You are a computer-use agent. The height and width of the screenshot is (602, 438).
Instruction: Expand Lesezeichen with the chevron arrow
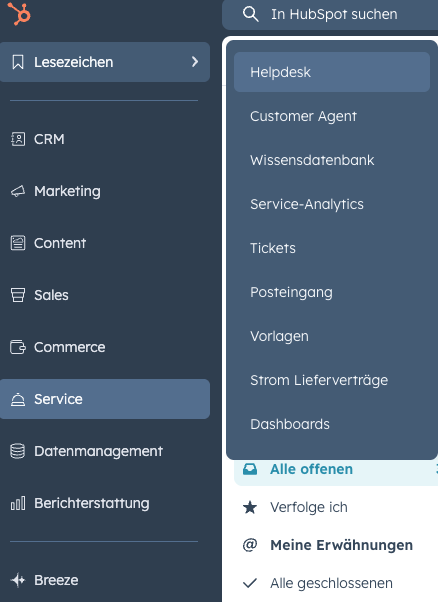click(195, 61)
